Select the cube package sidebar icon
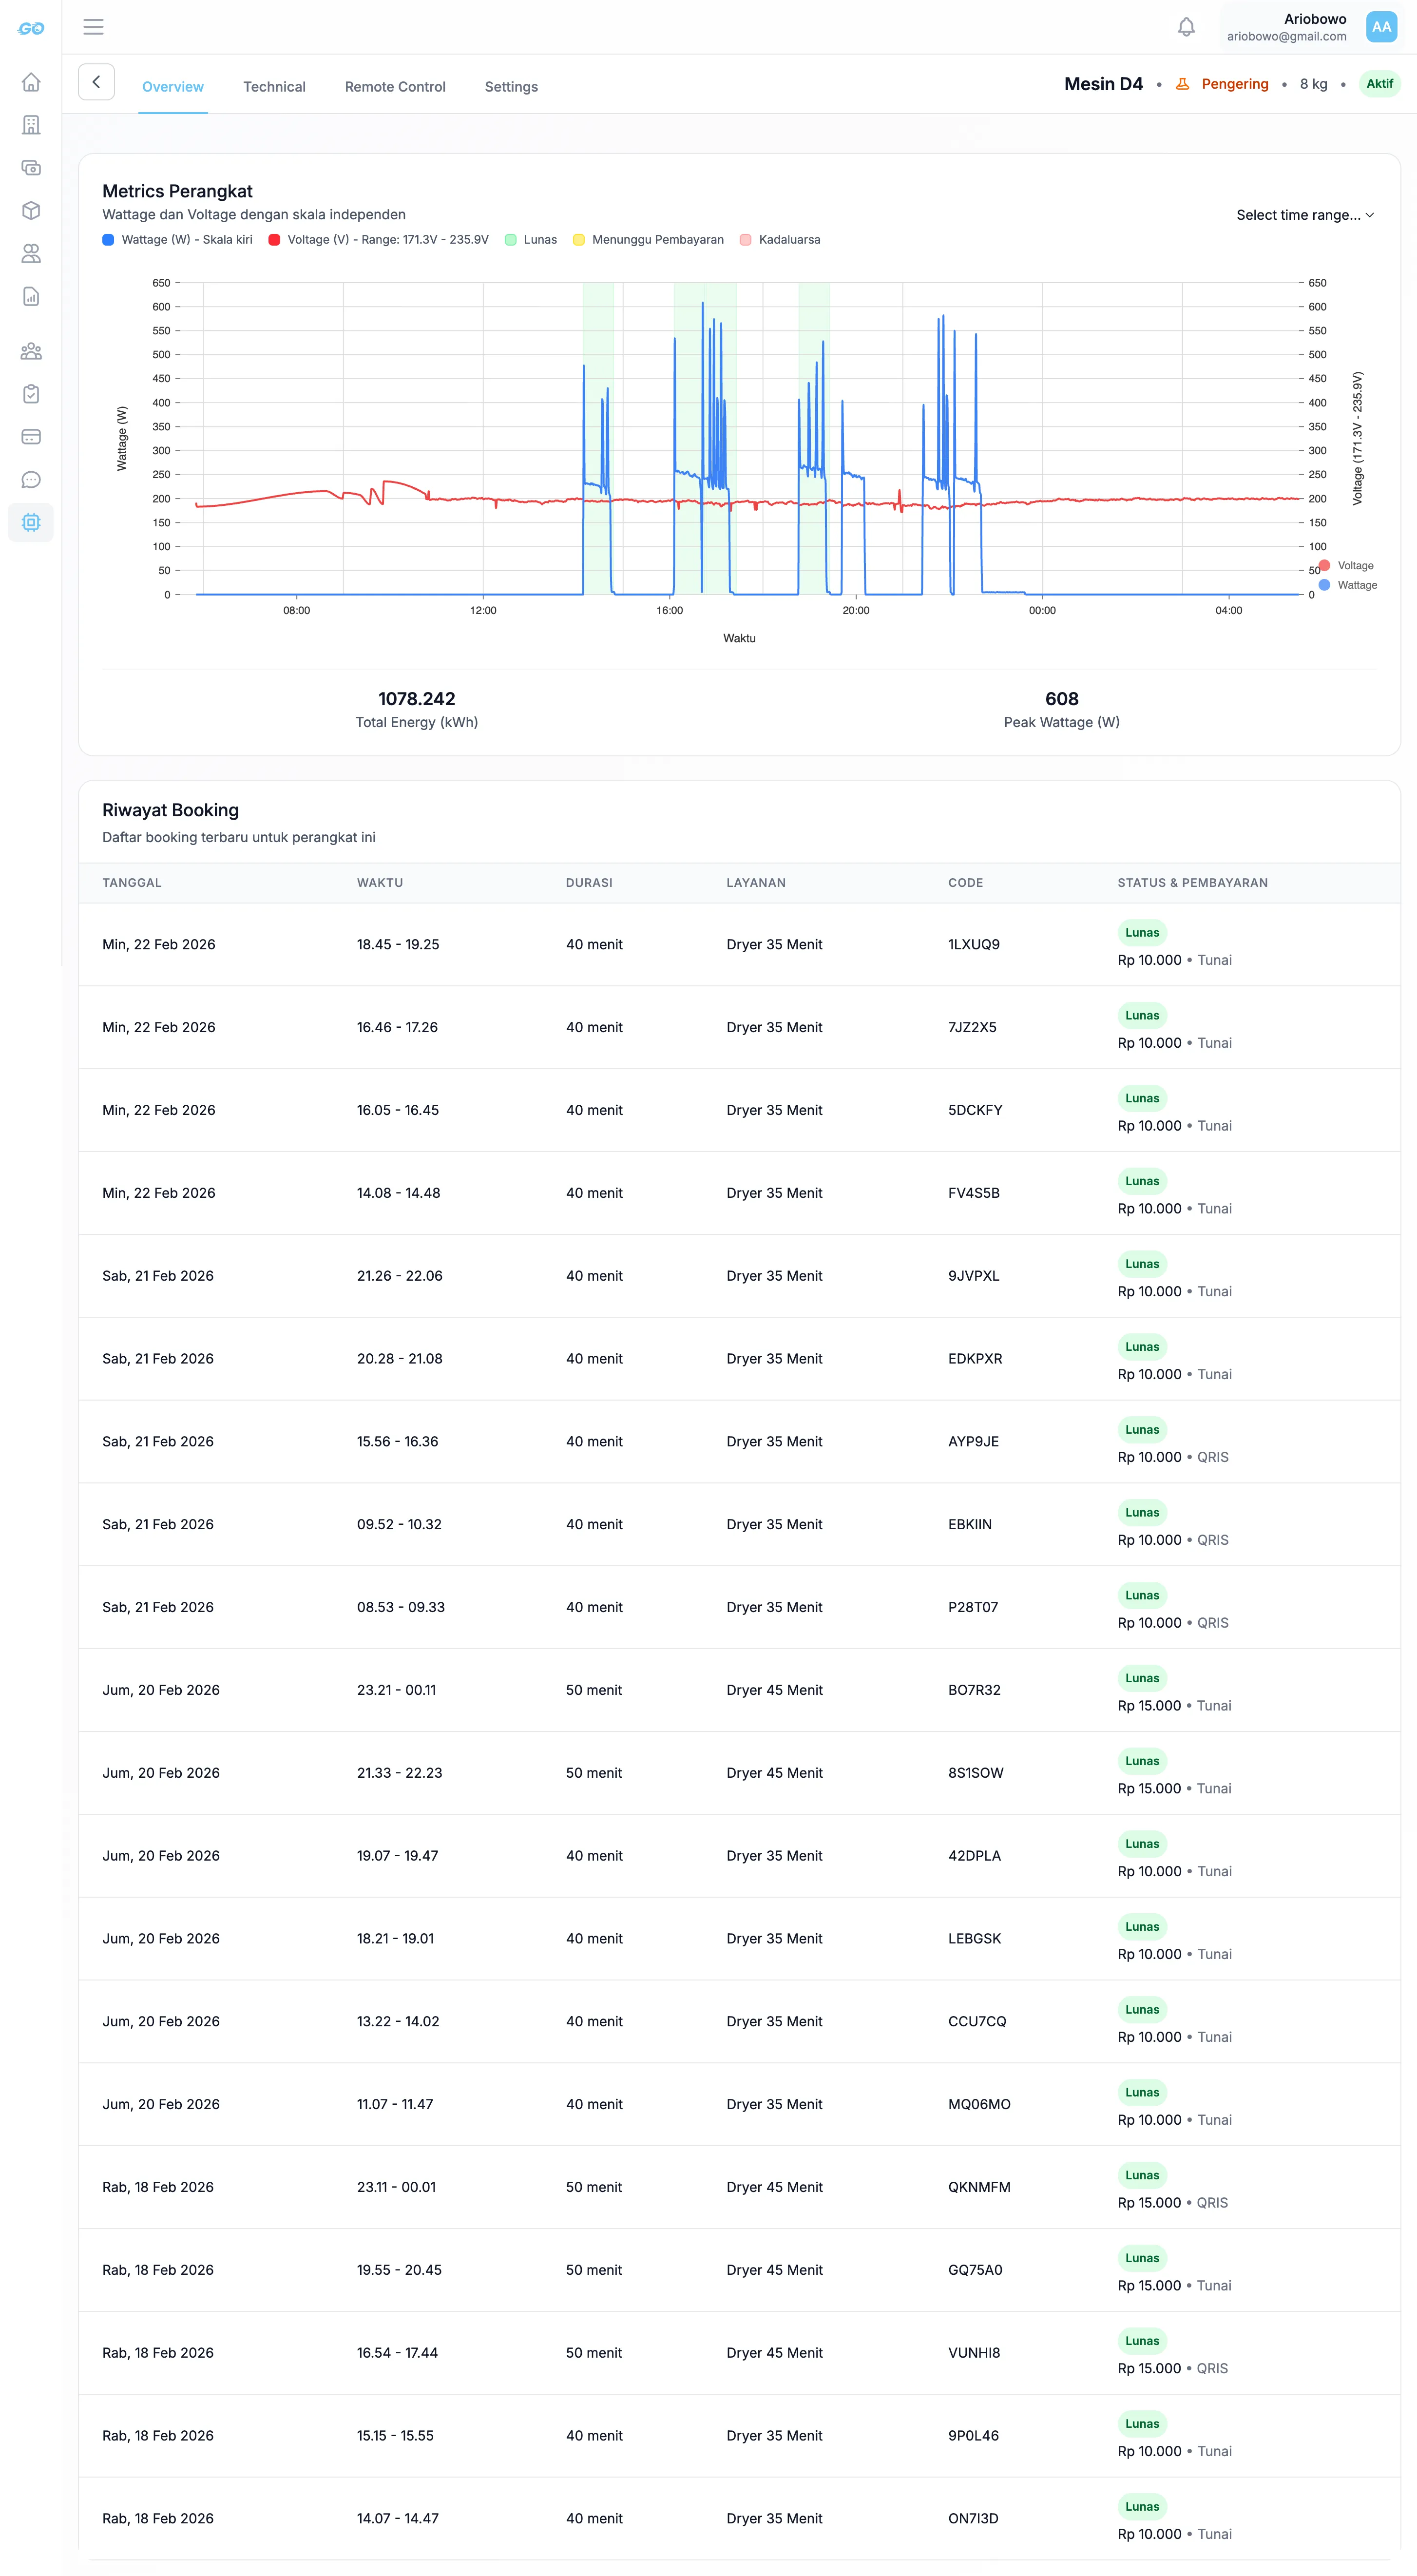This screenshot has height=2576, width=1417. [x=31, y=211]
